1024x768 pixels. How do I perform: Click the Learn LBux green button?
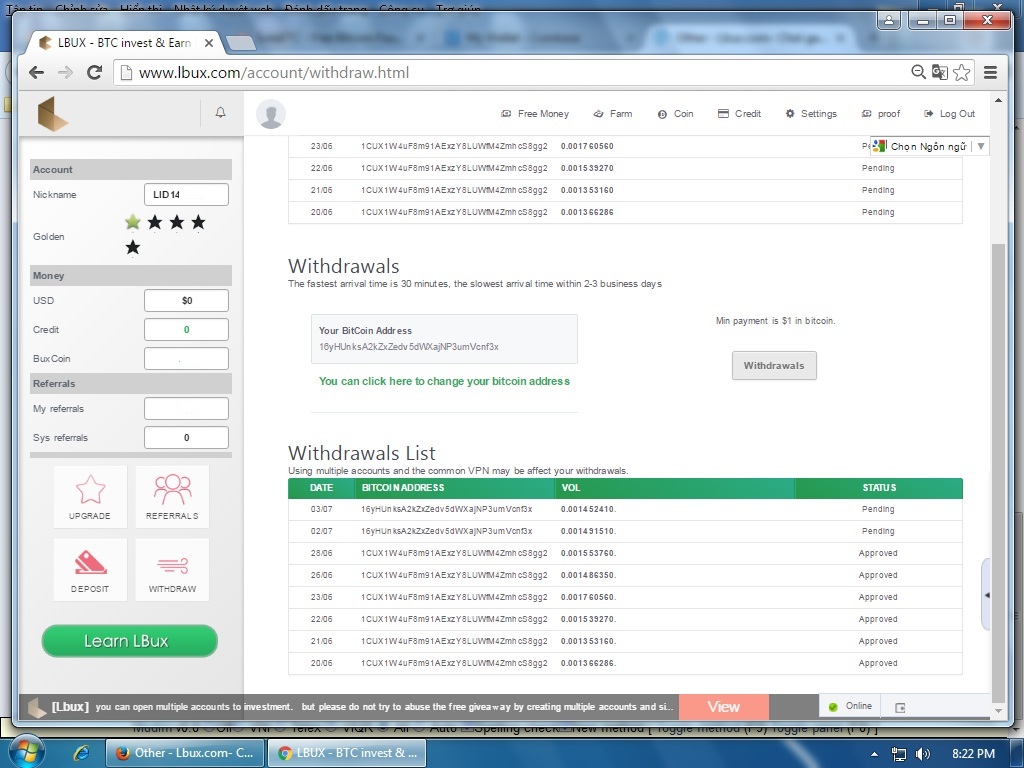[x=129, y=641]
